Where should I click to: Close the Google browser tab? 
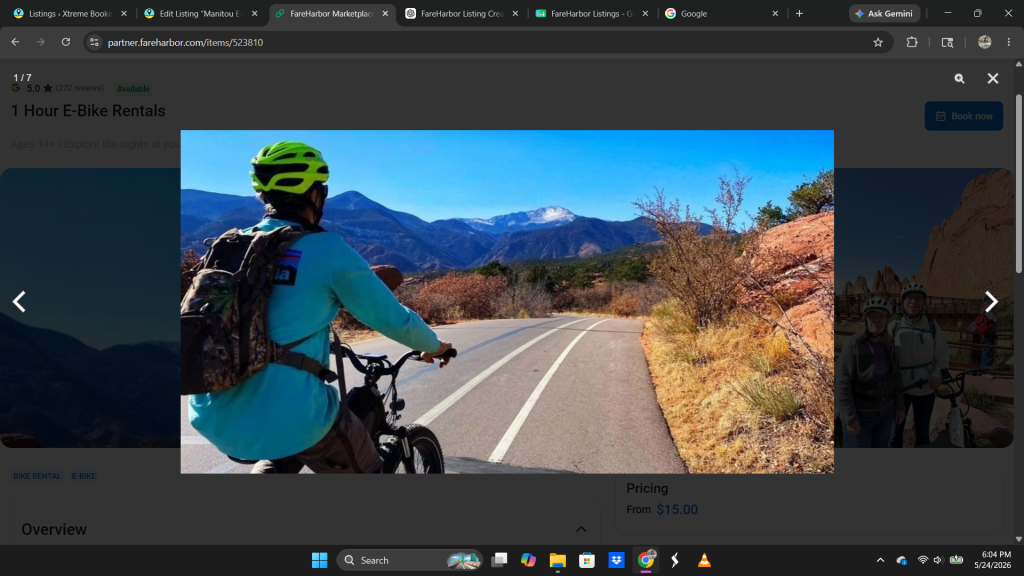775,14
